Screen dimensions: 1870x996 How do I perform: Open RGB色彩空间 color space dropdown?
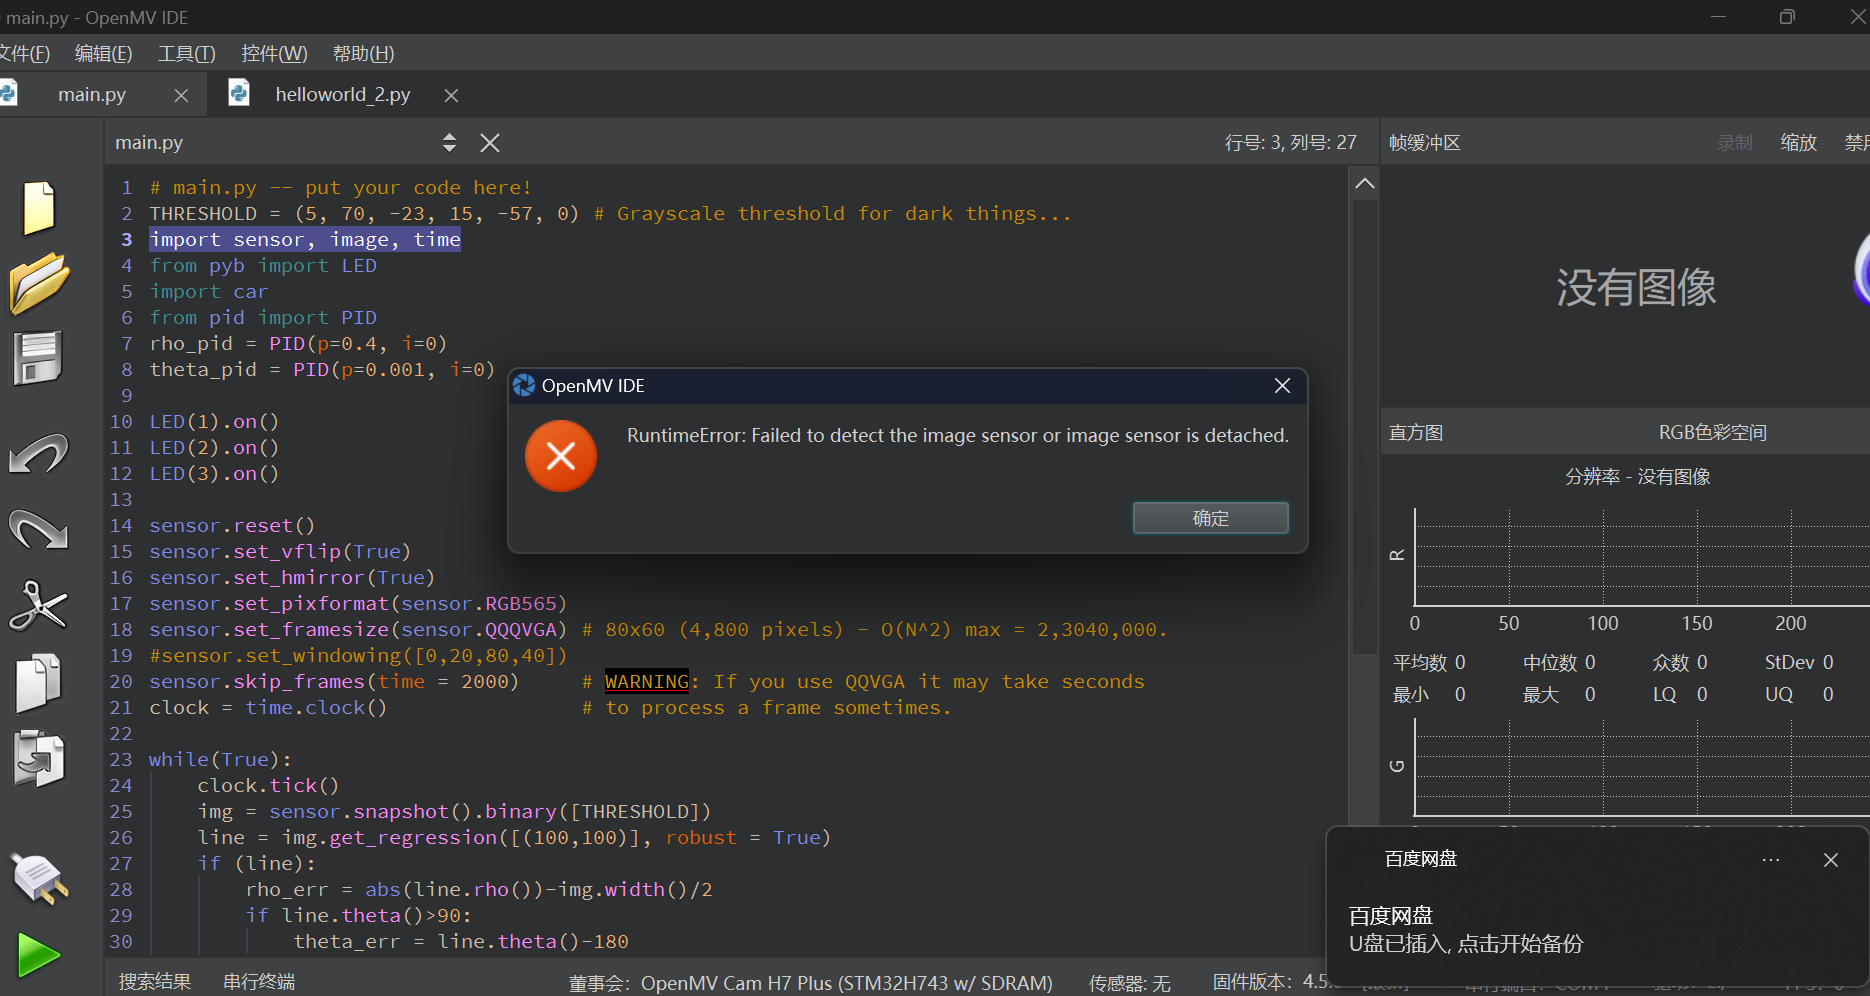[x=1713, y=433]
